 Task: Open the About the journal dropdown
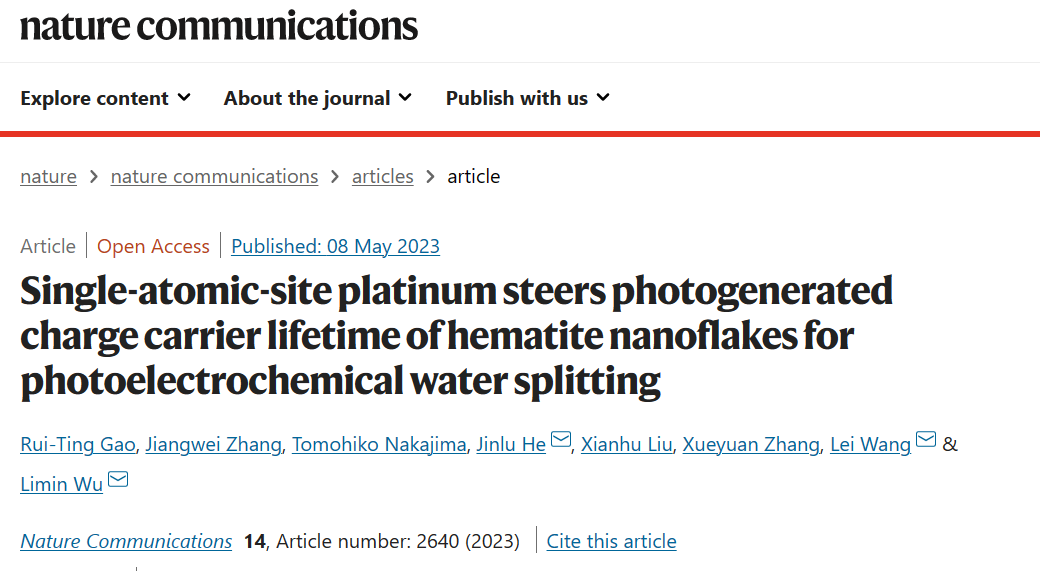[318, 98]
